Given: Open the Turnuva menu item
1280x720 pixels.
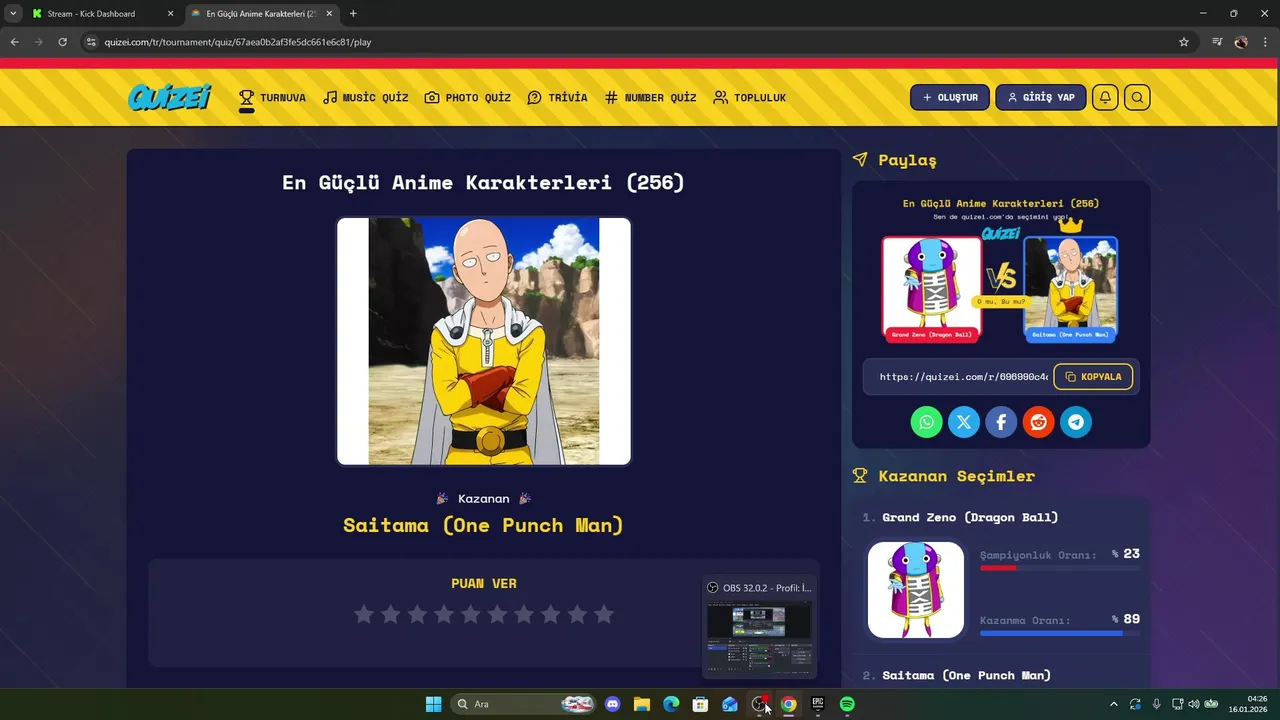Looking at the screenshot, I should tap(272, 98).
